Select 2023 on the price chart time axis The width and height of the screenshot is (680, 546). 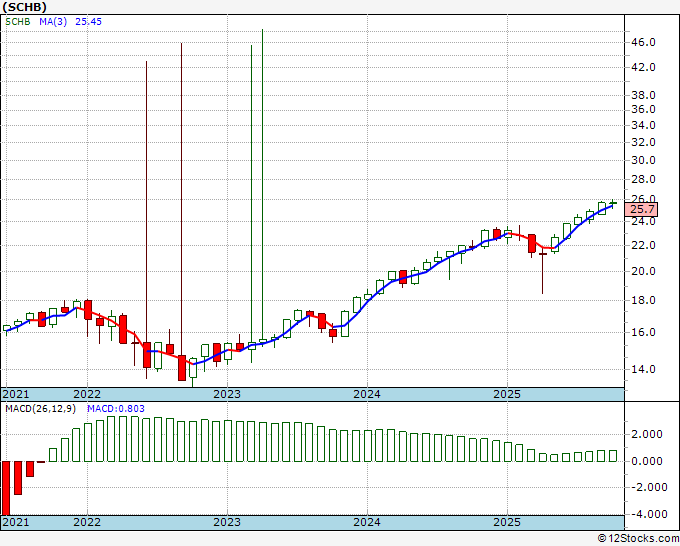(227, 394)
